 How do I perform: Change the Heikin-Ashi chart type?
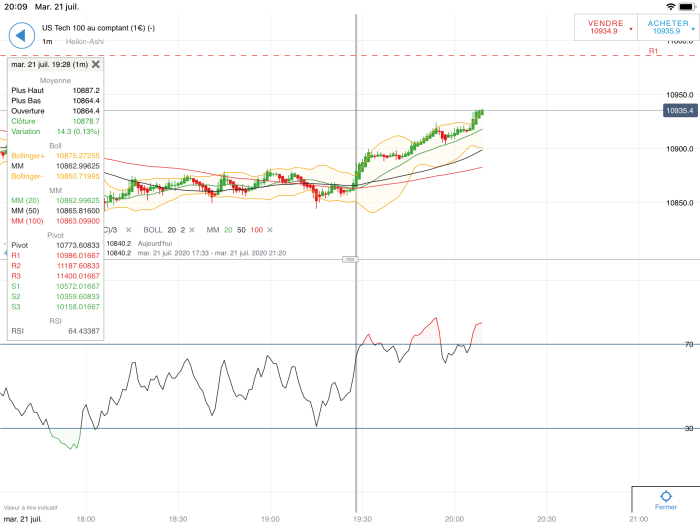coord(85,42)
